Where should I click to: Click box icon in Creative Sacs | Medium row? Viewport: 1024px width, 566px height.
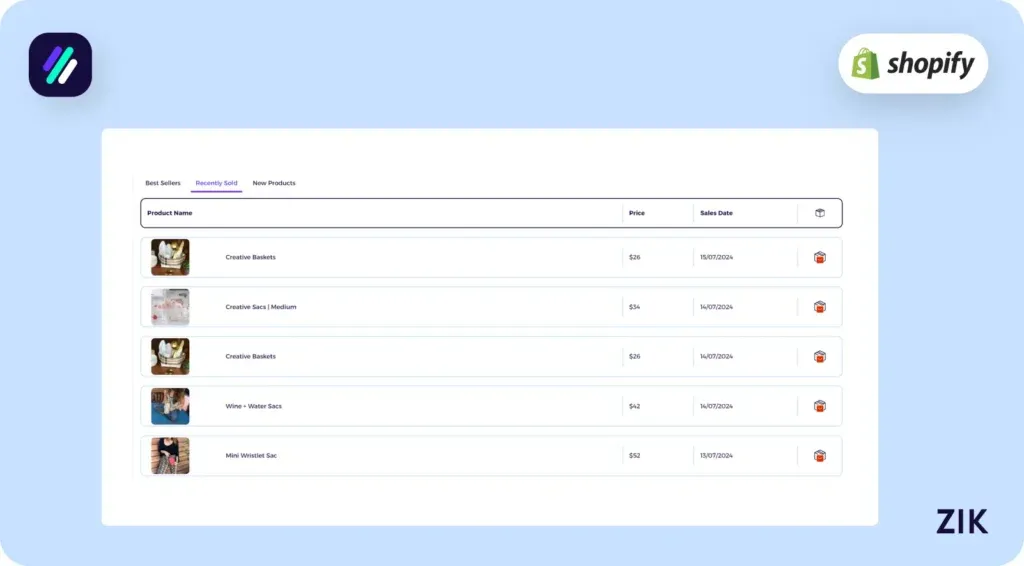coord(819,307)
